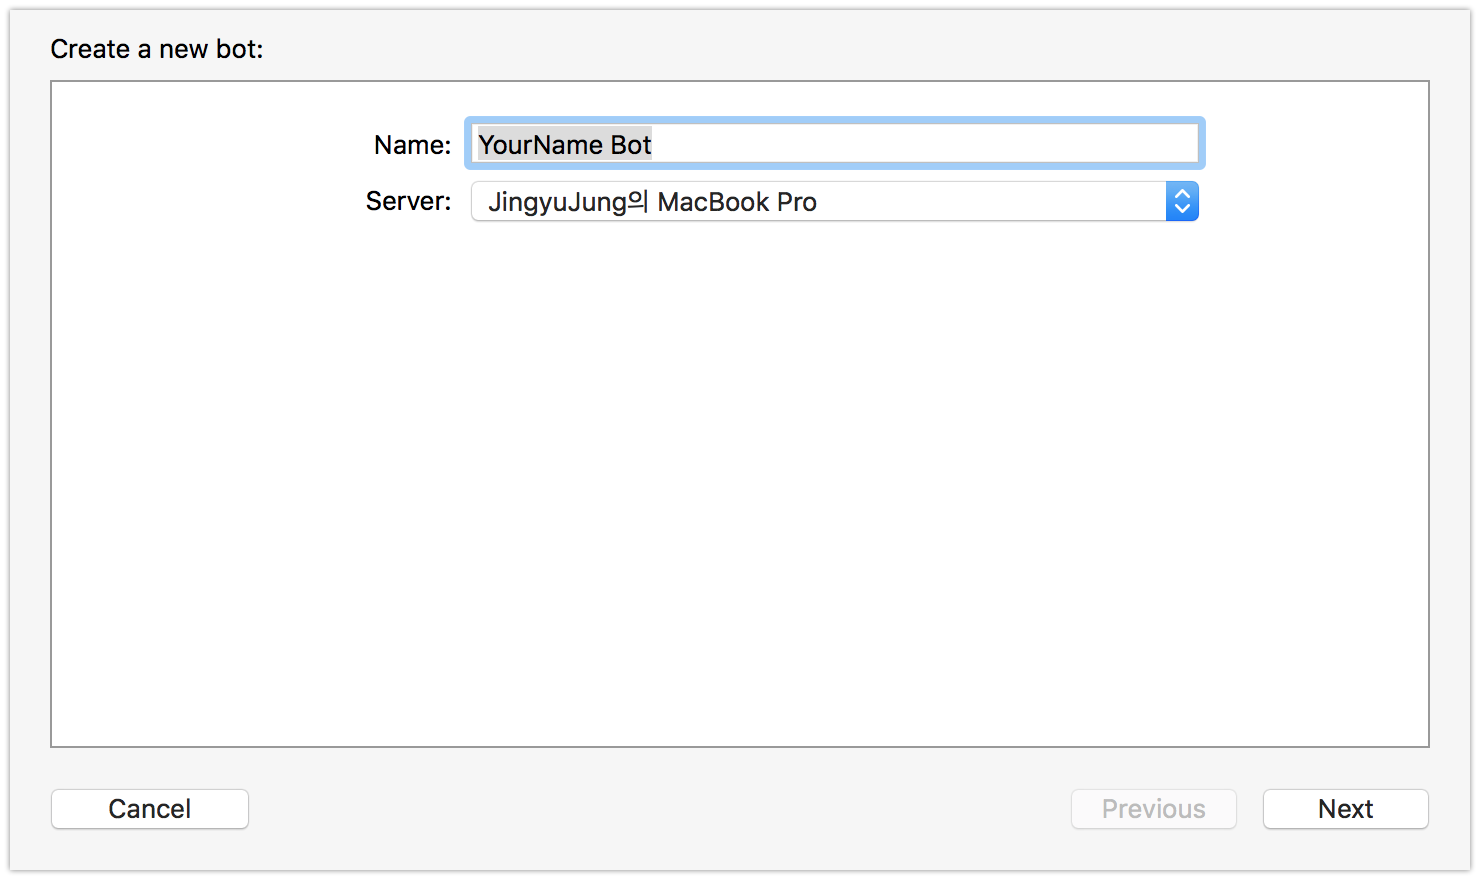Click the highlighted YourName Bot text
This screenshot has width=1480, height=880.
[565, 145]
